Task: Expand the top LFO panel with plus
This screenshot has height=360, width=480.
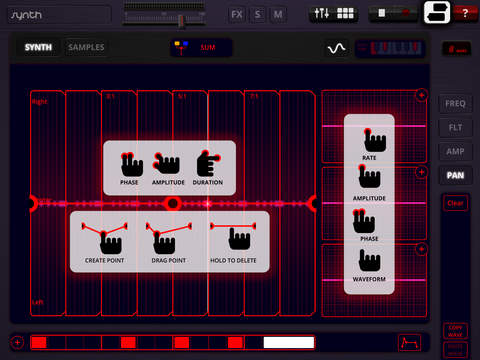Action: pyautogui.click(x=421, y=95)
